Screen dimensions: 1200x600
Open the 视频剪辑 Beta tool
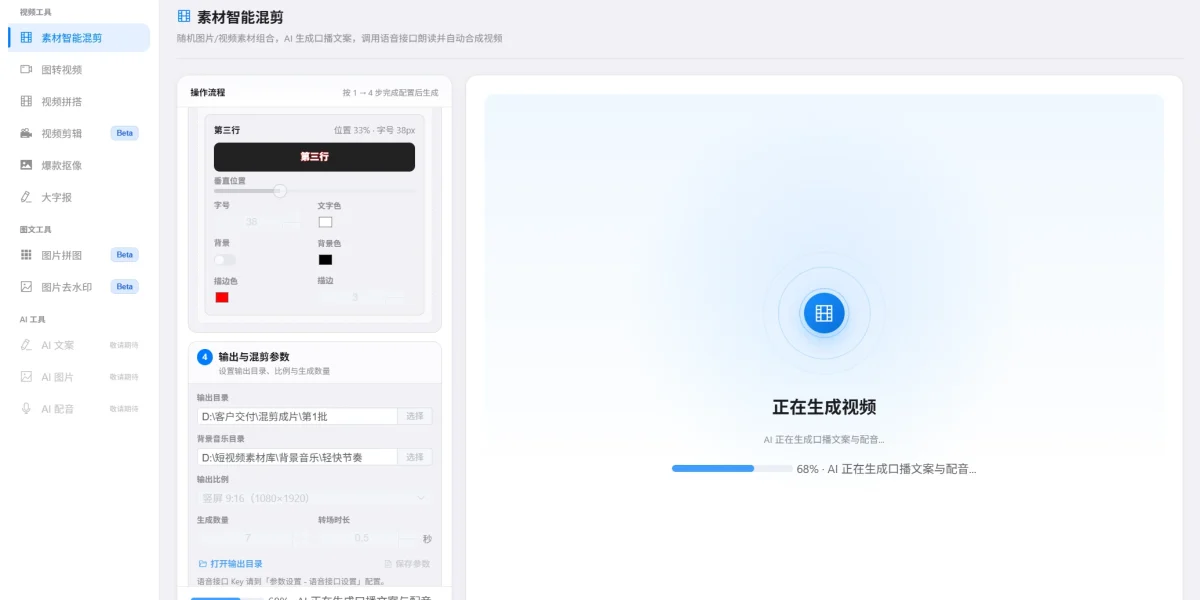[79, 133]
